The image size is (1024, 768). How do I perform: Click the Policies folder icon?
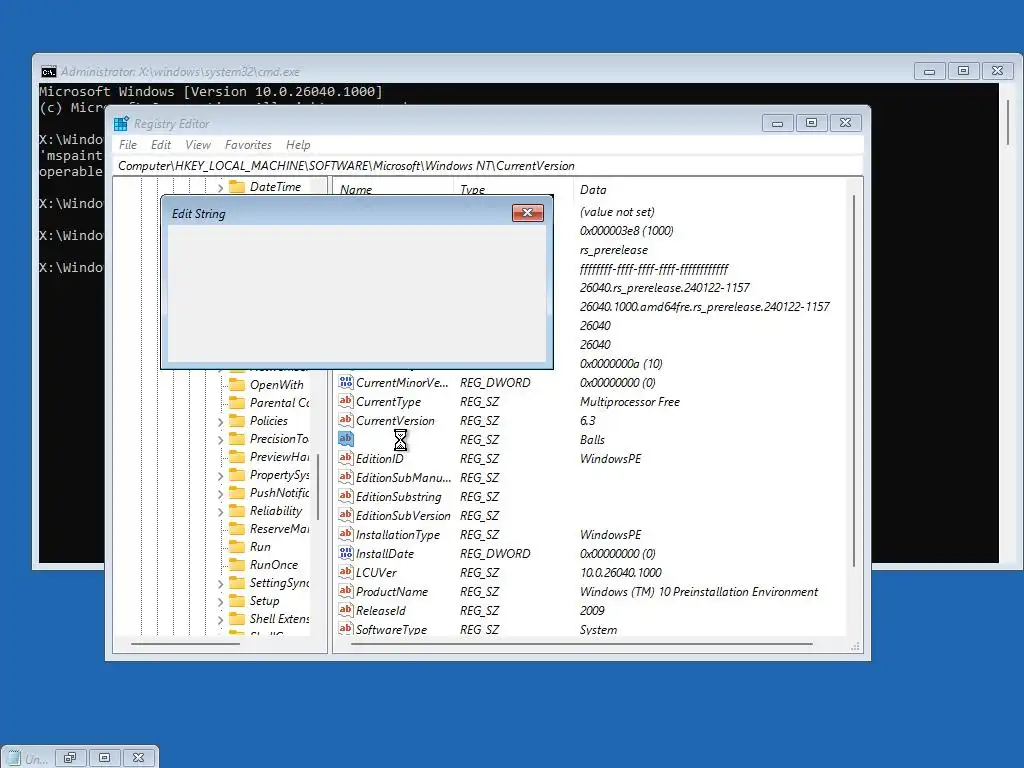tap(236, 421)
